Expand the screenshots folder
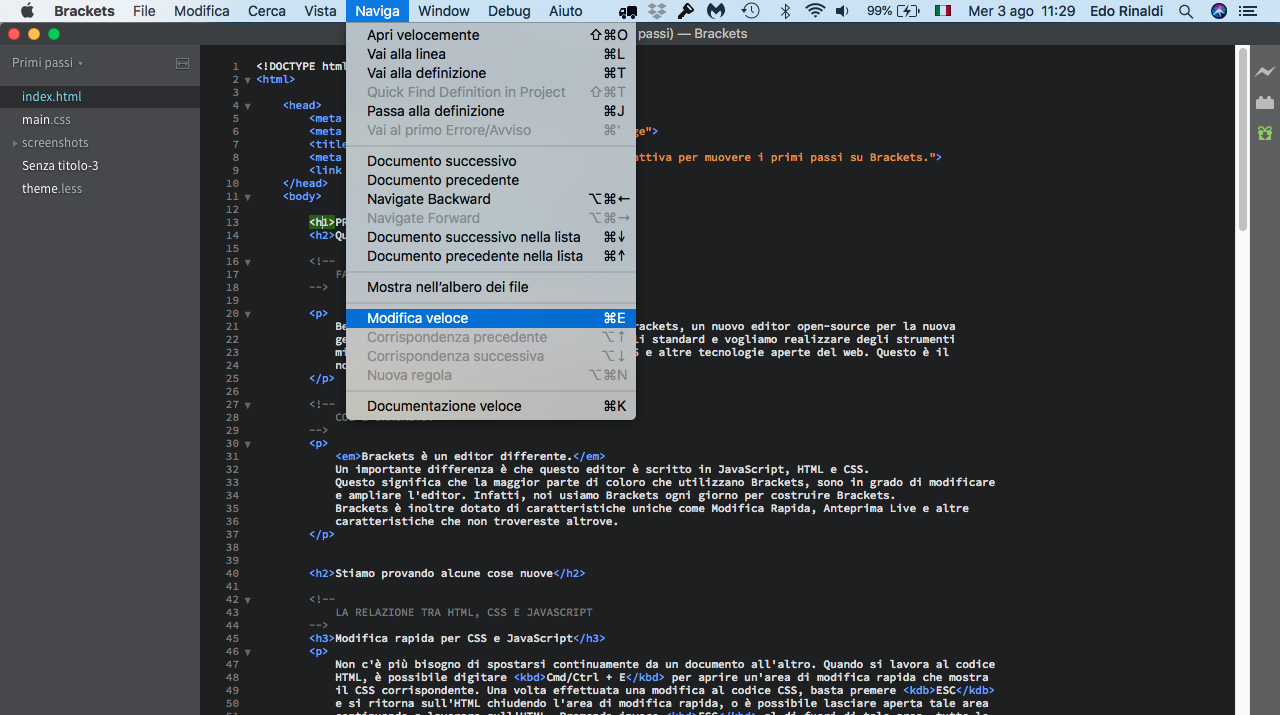1280x715 pixels. click(15, 143)
